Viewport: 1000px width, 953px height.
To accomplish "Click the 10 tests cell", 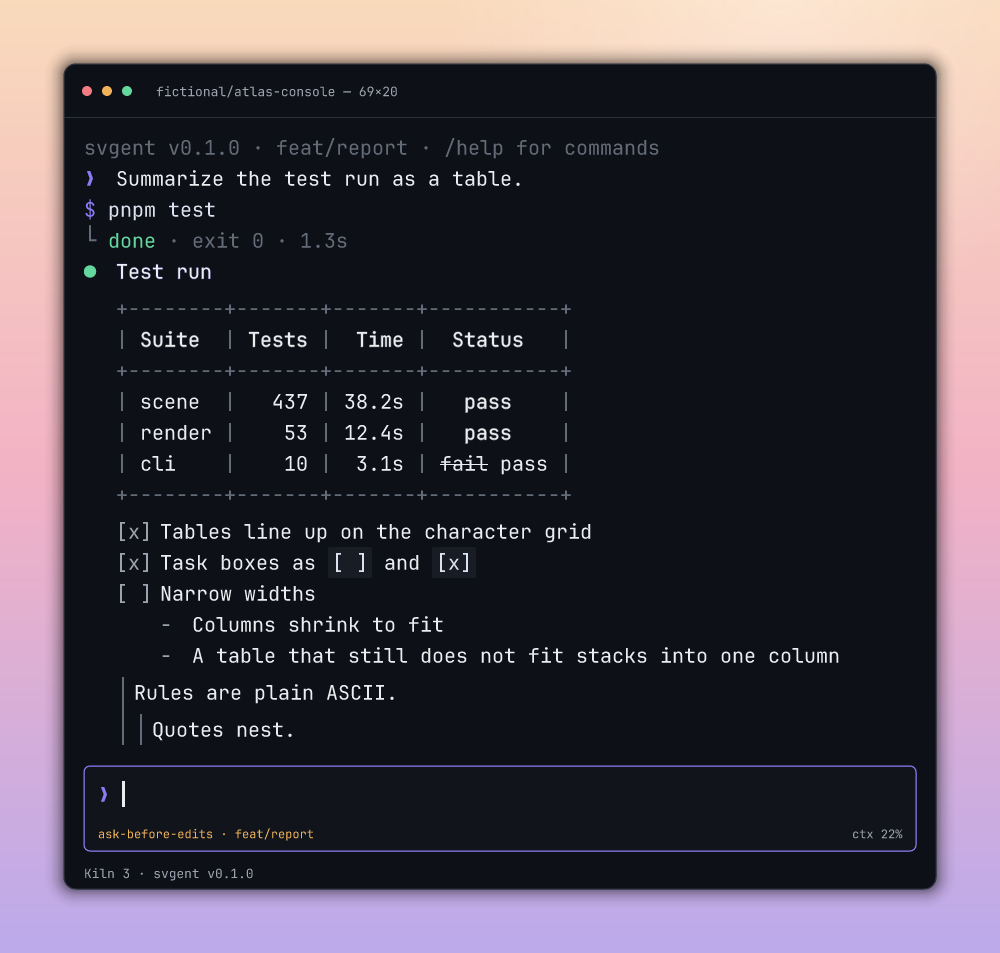I will click(x=296, y=464).
